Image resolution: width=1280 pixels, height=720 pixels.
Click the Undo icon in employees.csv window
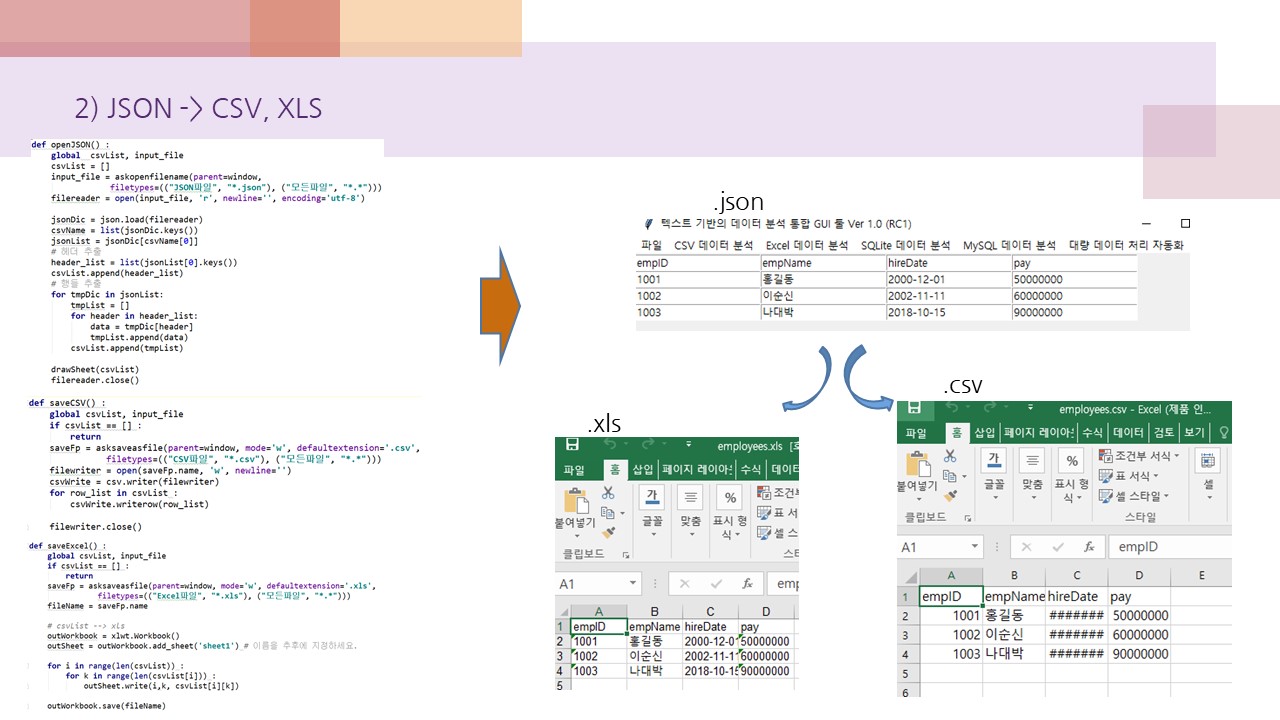(953, 406)
